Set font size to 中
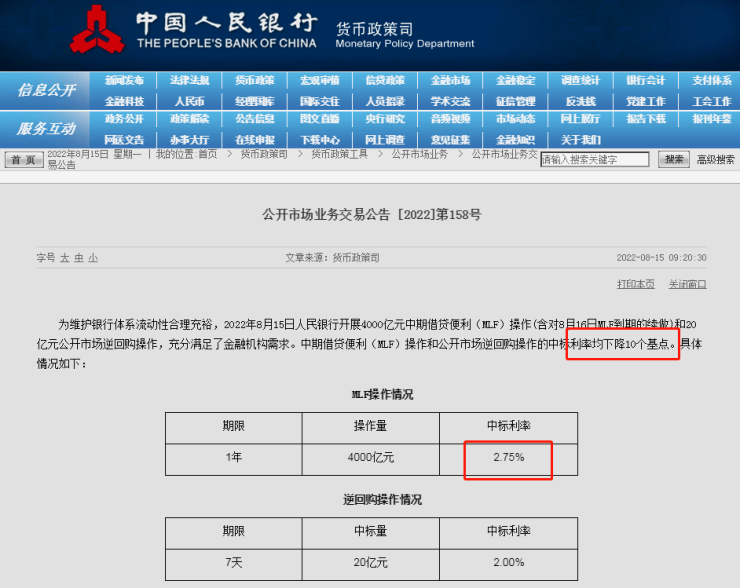740x588 pixels. [79, 258]
